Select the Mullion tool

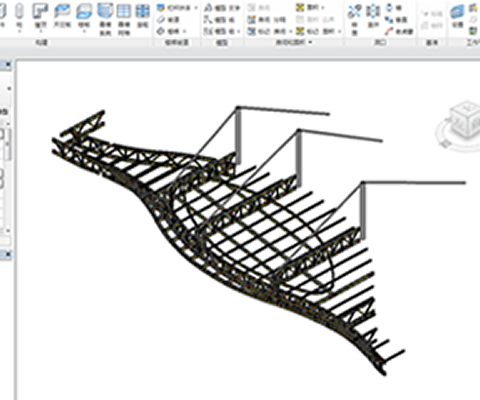(143, 15)
